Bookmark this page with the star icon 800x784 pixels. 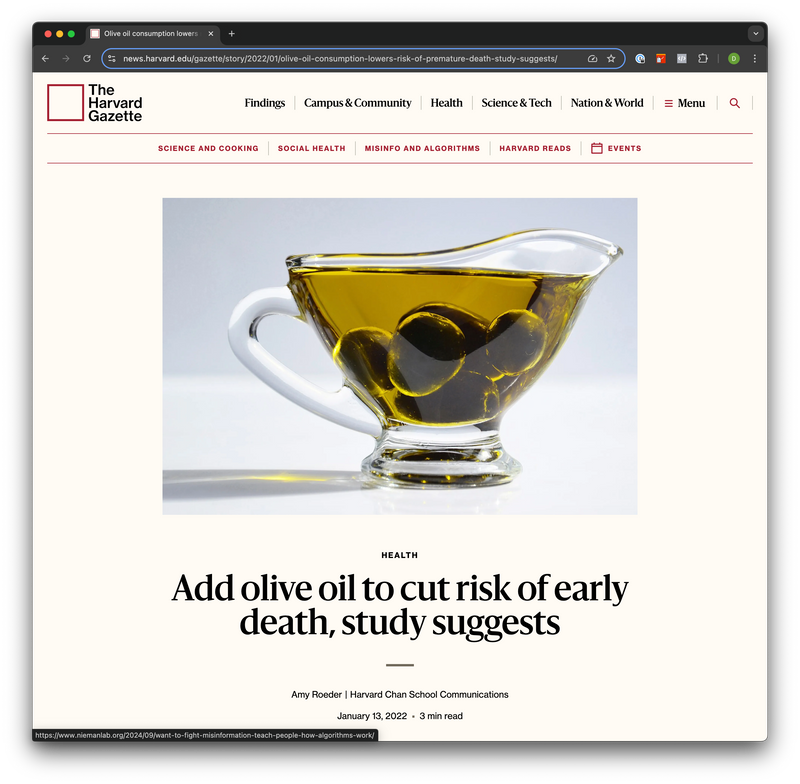click(x=611, y=59)
